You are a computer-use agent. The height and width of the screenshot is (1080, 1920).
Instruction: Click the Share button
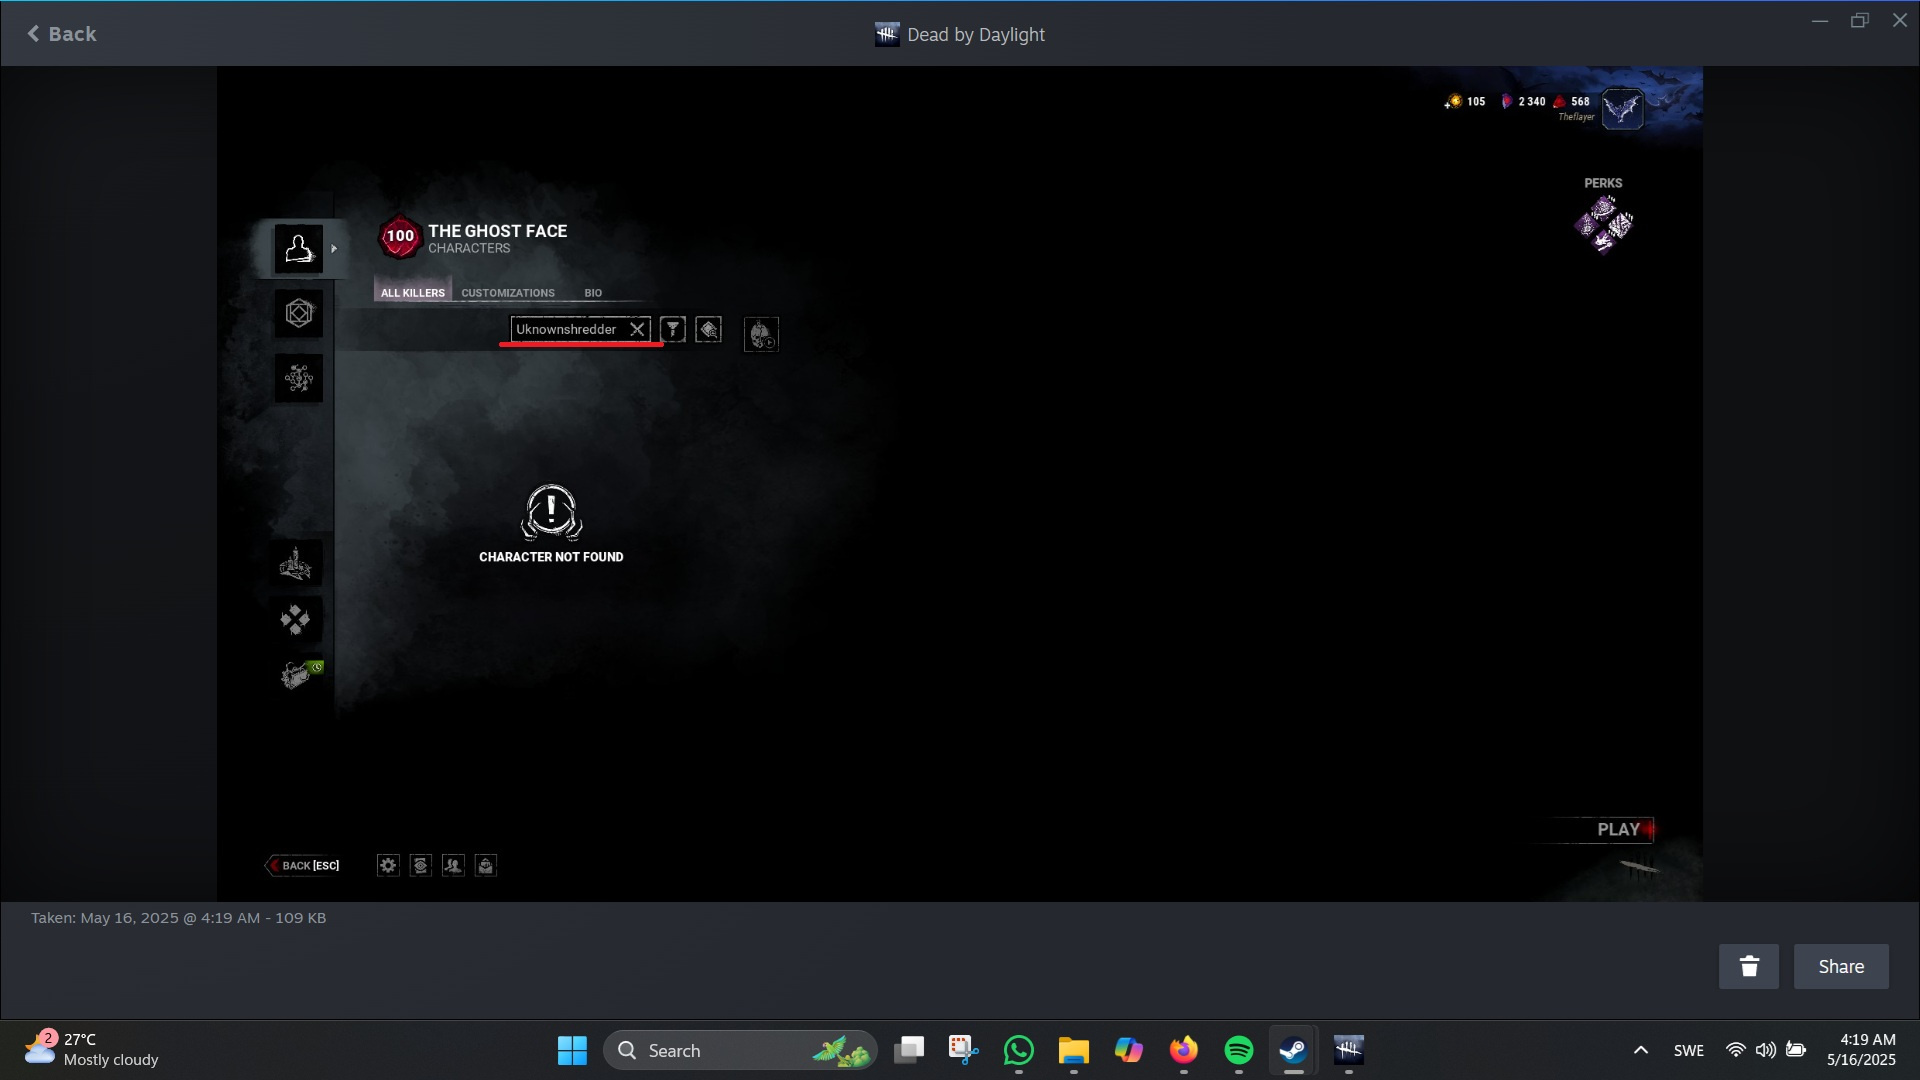[1840, 966]
